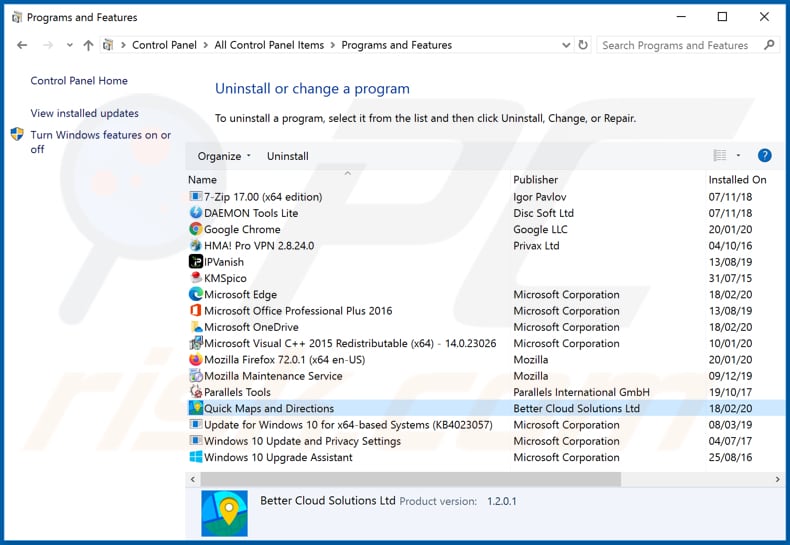Open Control Panel Home link
This screenshot has height=545, width=790.
pos(79,81)
